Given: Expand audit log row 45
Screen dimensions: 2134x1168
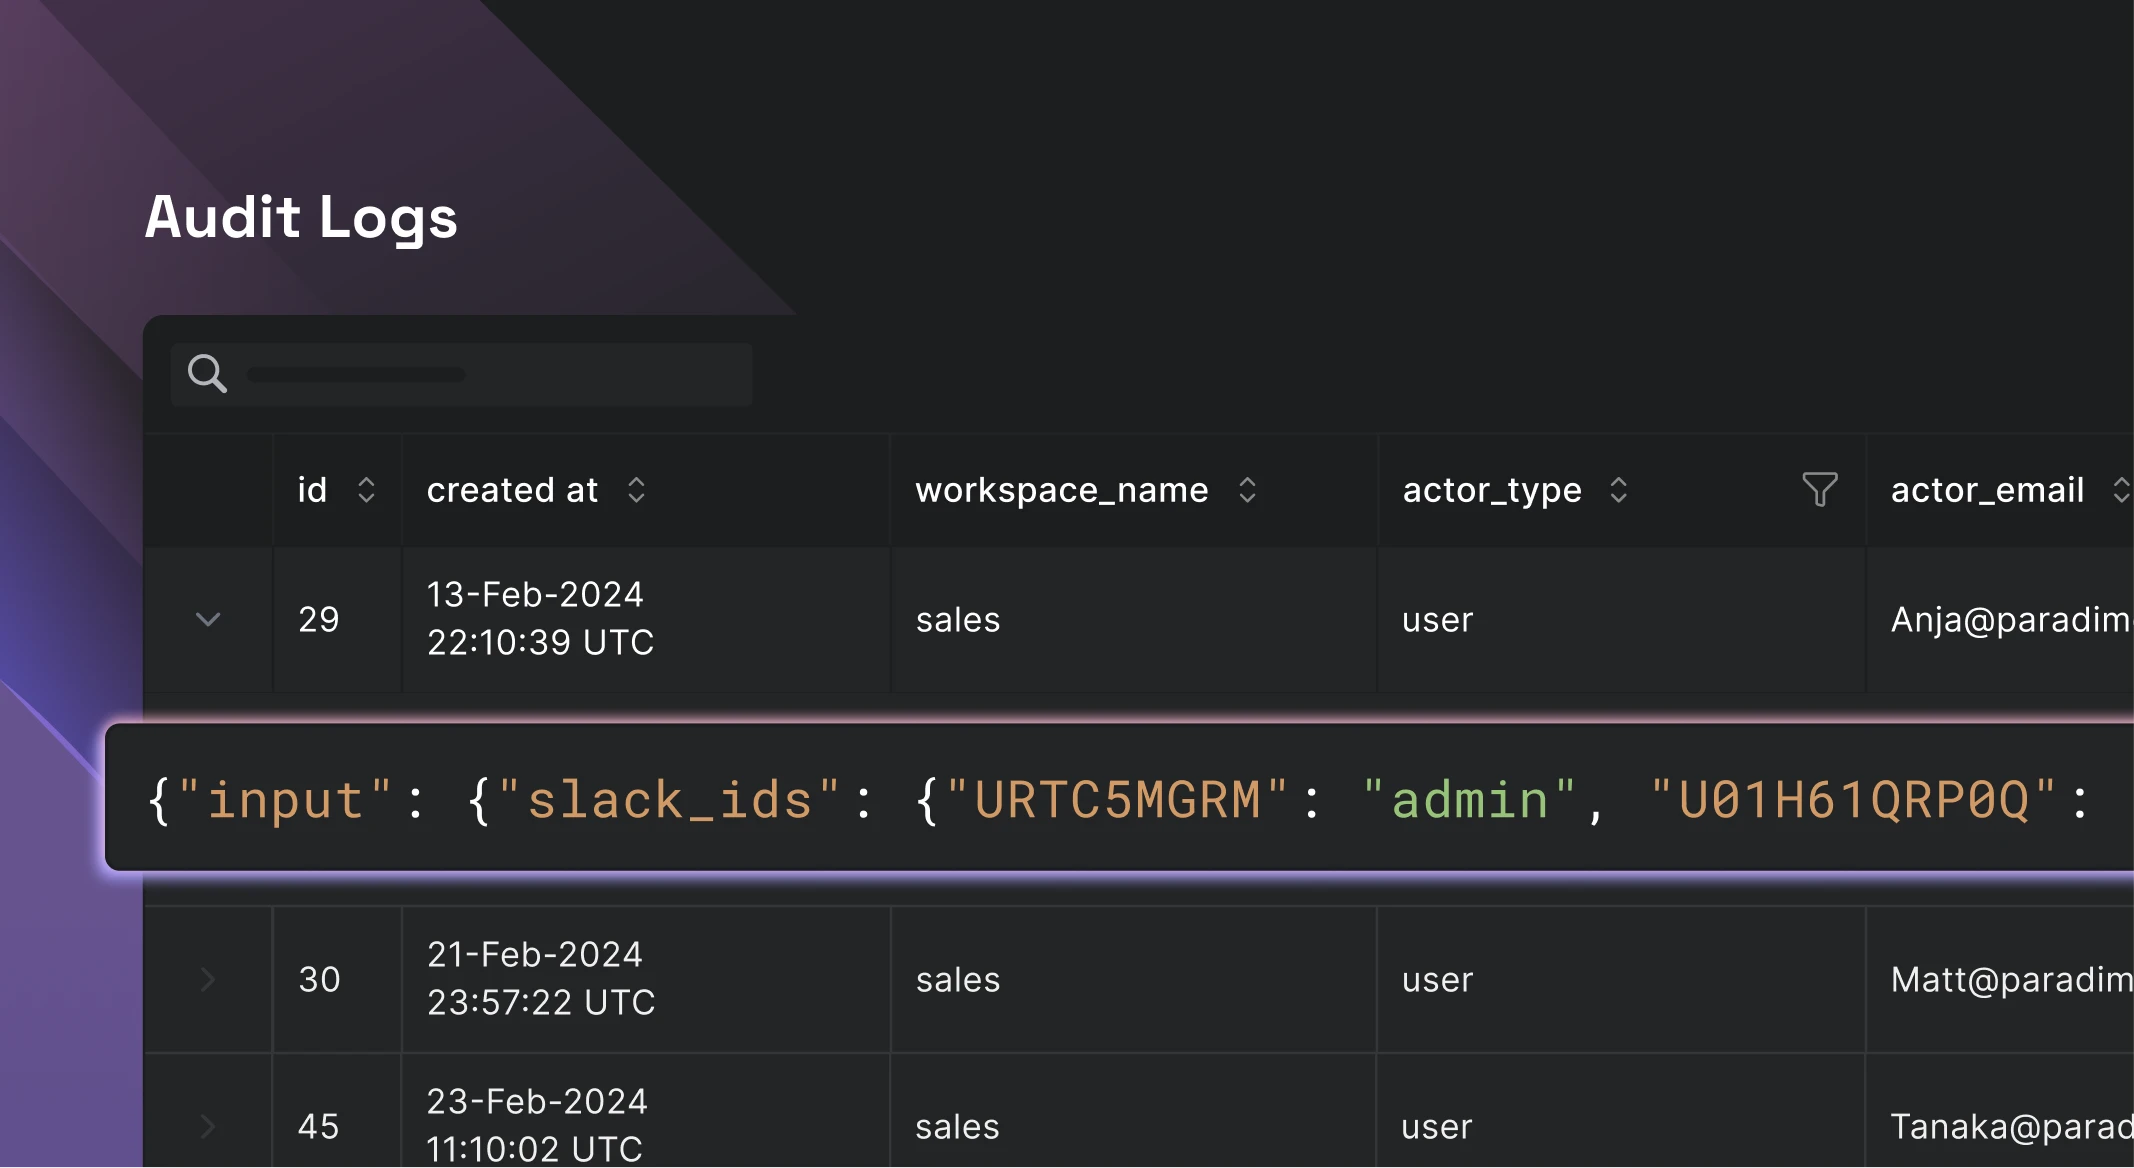Looking at the screenshot, I should 208,1127.
